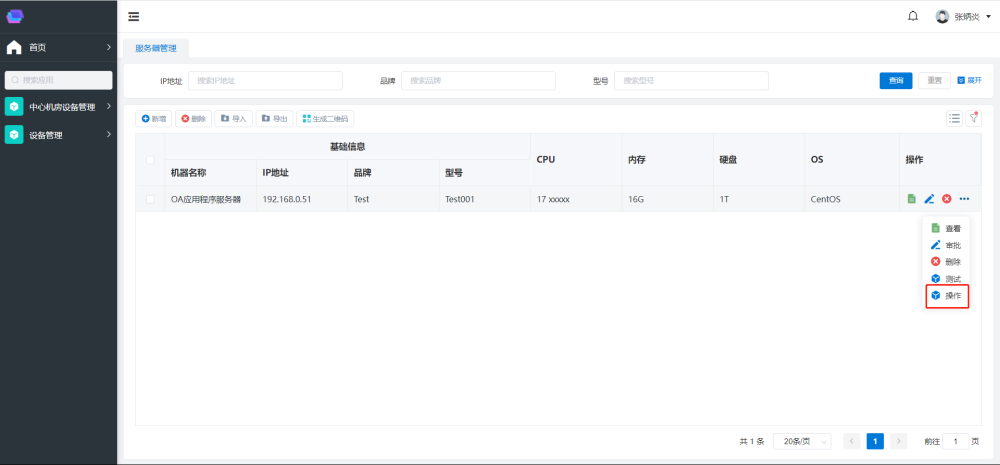This screenshot has width=1000, height=465.
Task: Click the blue pencil edit icon in the row
Action: [x=929, y=199]
